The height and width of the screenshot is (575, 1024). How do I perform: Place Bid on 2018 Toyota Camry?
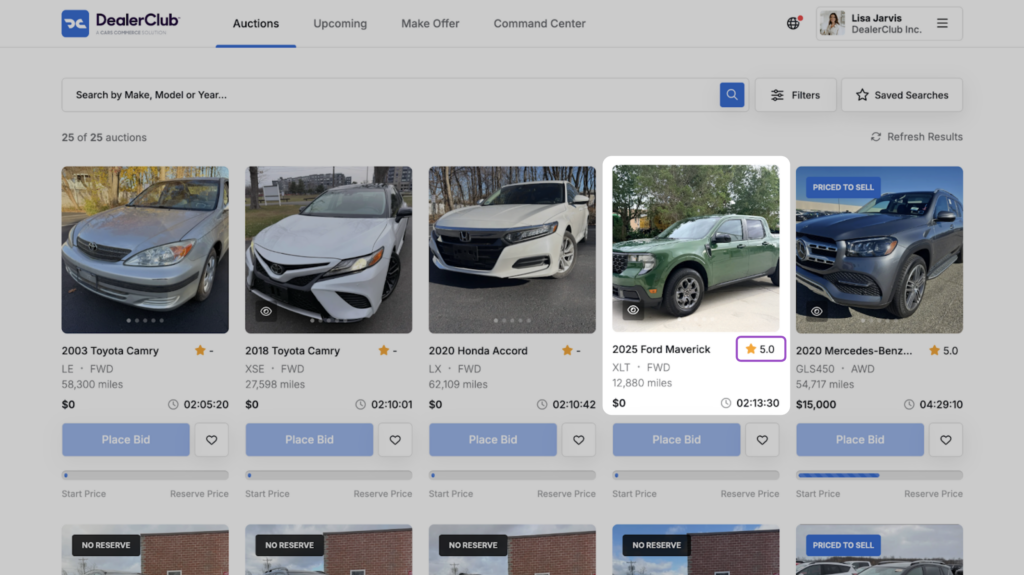(310, 440)
